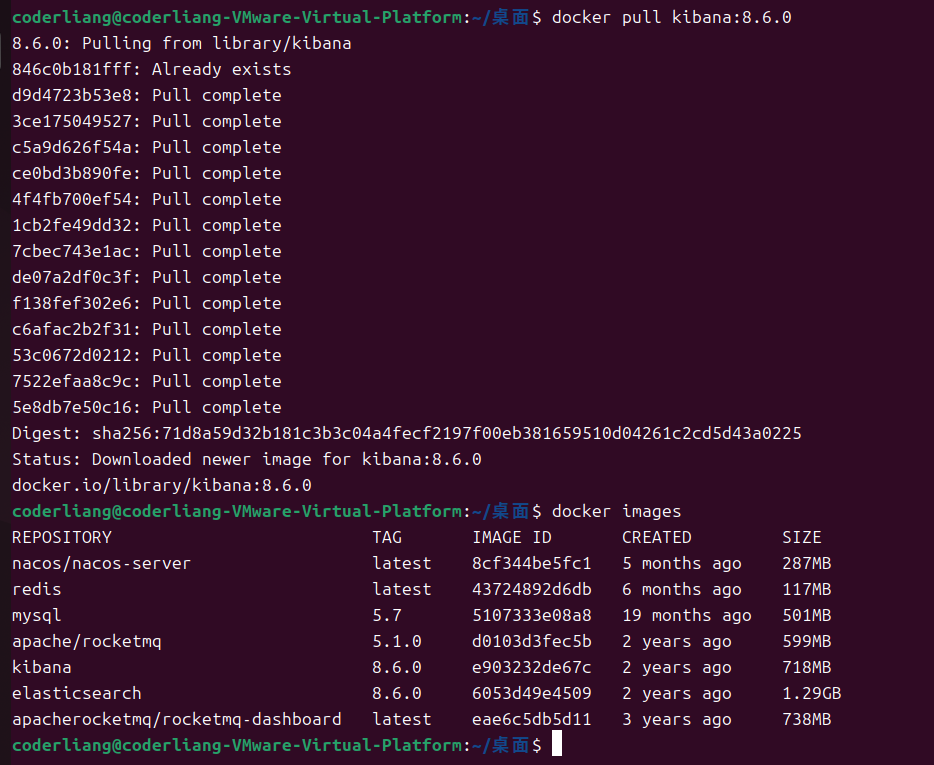The width and height of the screenshot is (934, 765).
Task: Click the '8.6.0' tag in the elasticsearch row
Action: coord(397,694)
